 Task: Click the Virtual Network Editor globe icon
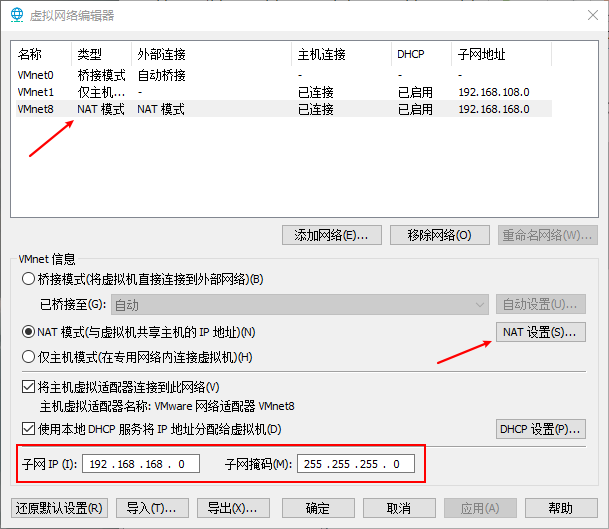[x=17, y=15]
